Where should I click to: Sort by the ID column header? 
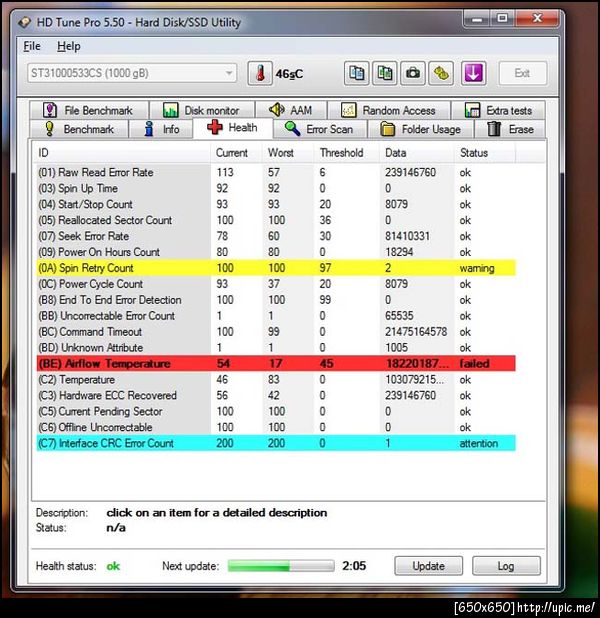122,153
